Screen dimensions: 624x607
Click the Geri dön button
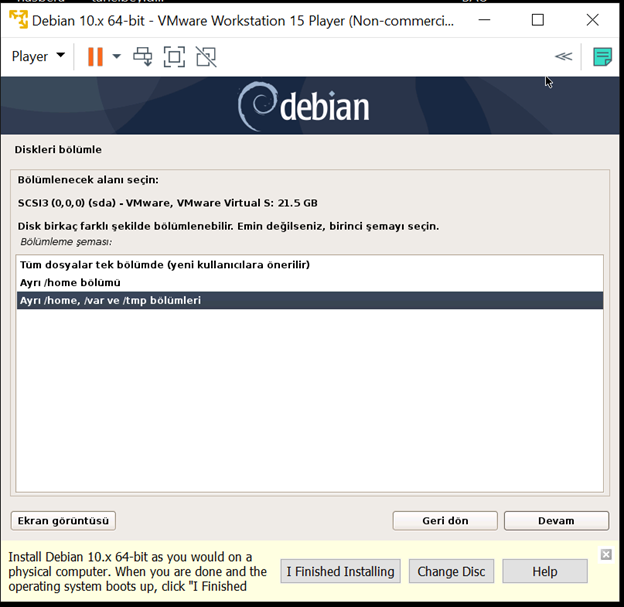click(x=445, y=521)
